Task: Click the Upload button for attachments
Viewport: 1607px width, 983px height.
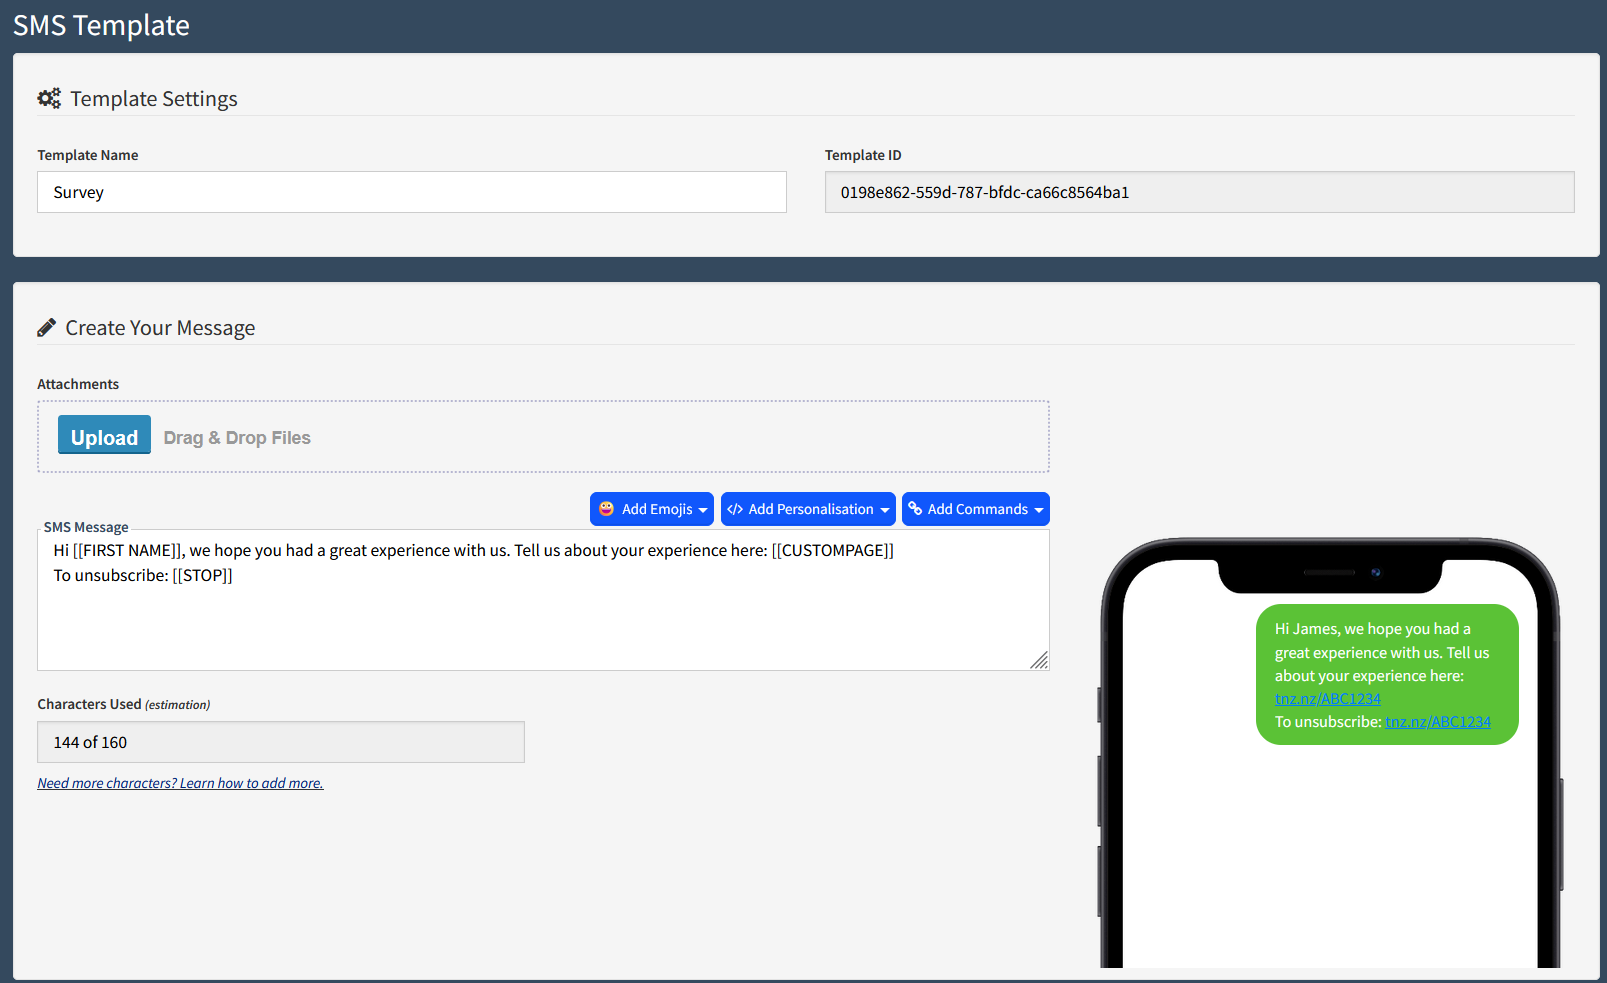Action: (x=103, y=436)
